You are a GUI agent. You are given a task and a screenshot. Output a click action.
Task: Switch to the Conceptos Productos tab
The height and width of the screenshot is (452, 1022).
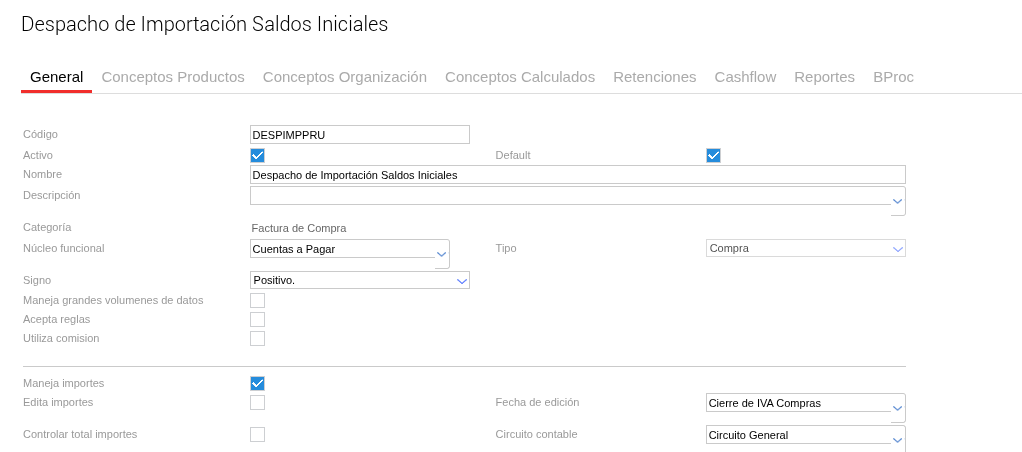tap(173, 77)
